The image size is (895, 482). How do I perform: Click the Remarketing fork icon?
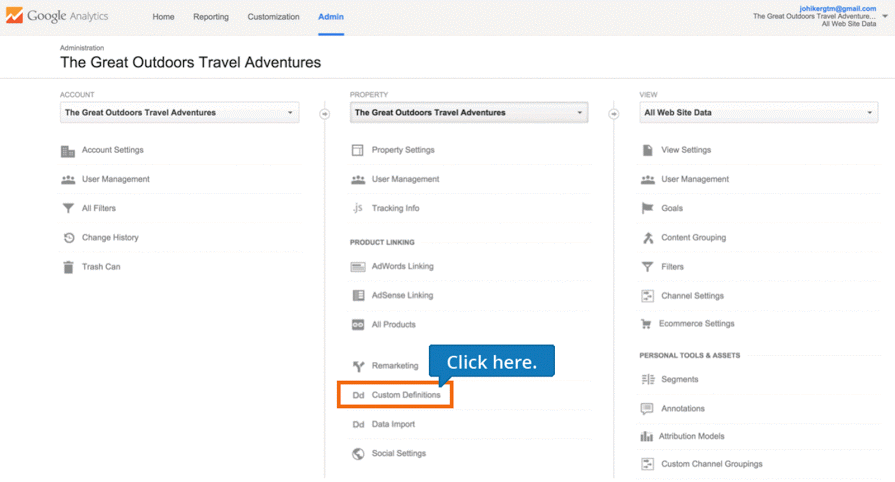tap(358, 366)
